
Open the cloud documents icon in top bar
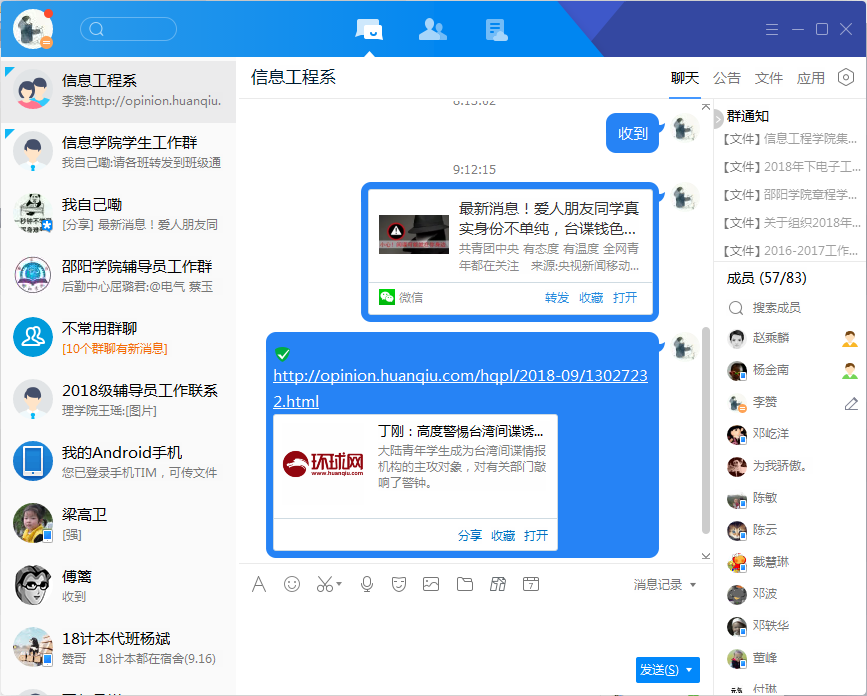[496, 29]
